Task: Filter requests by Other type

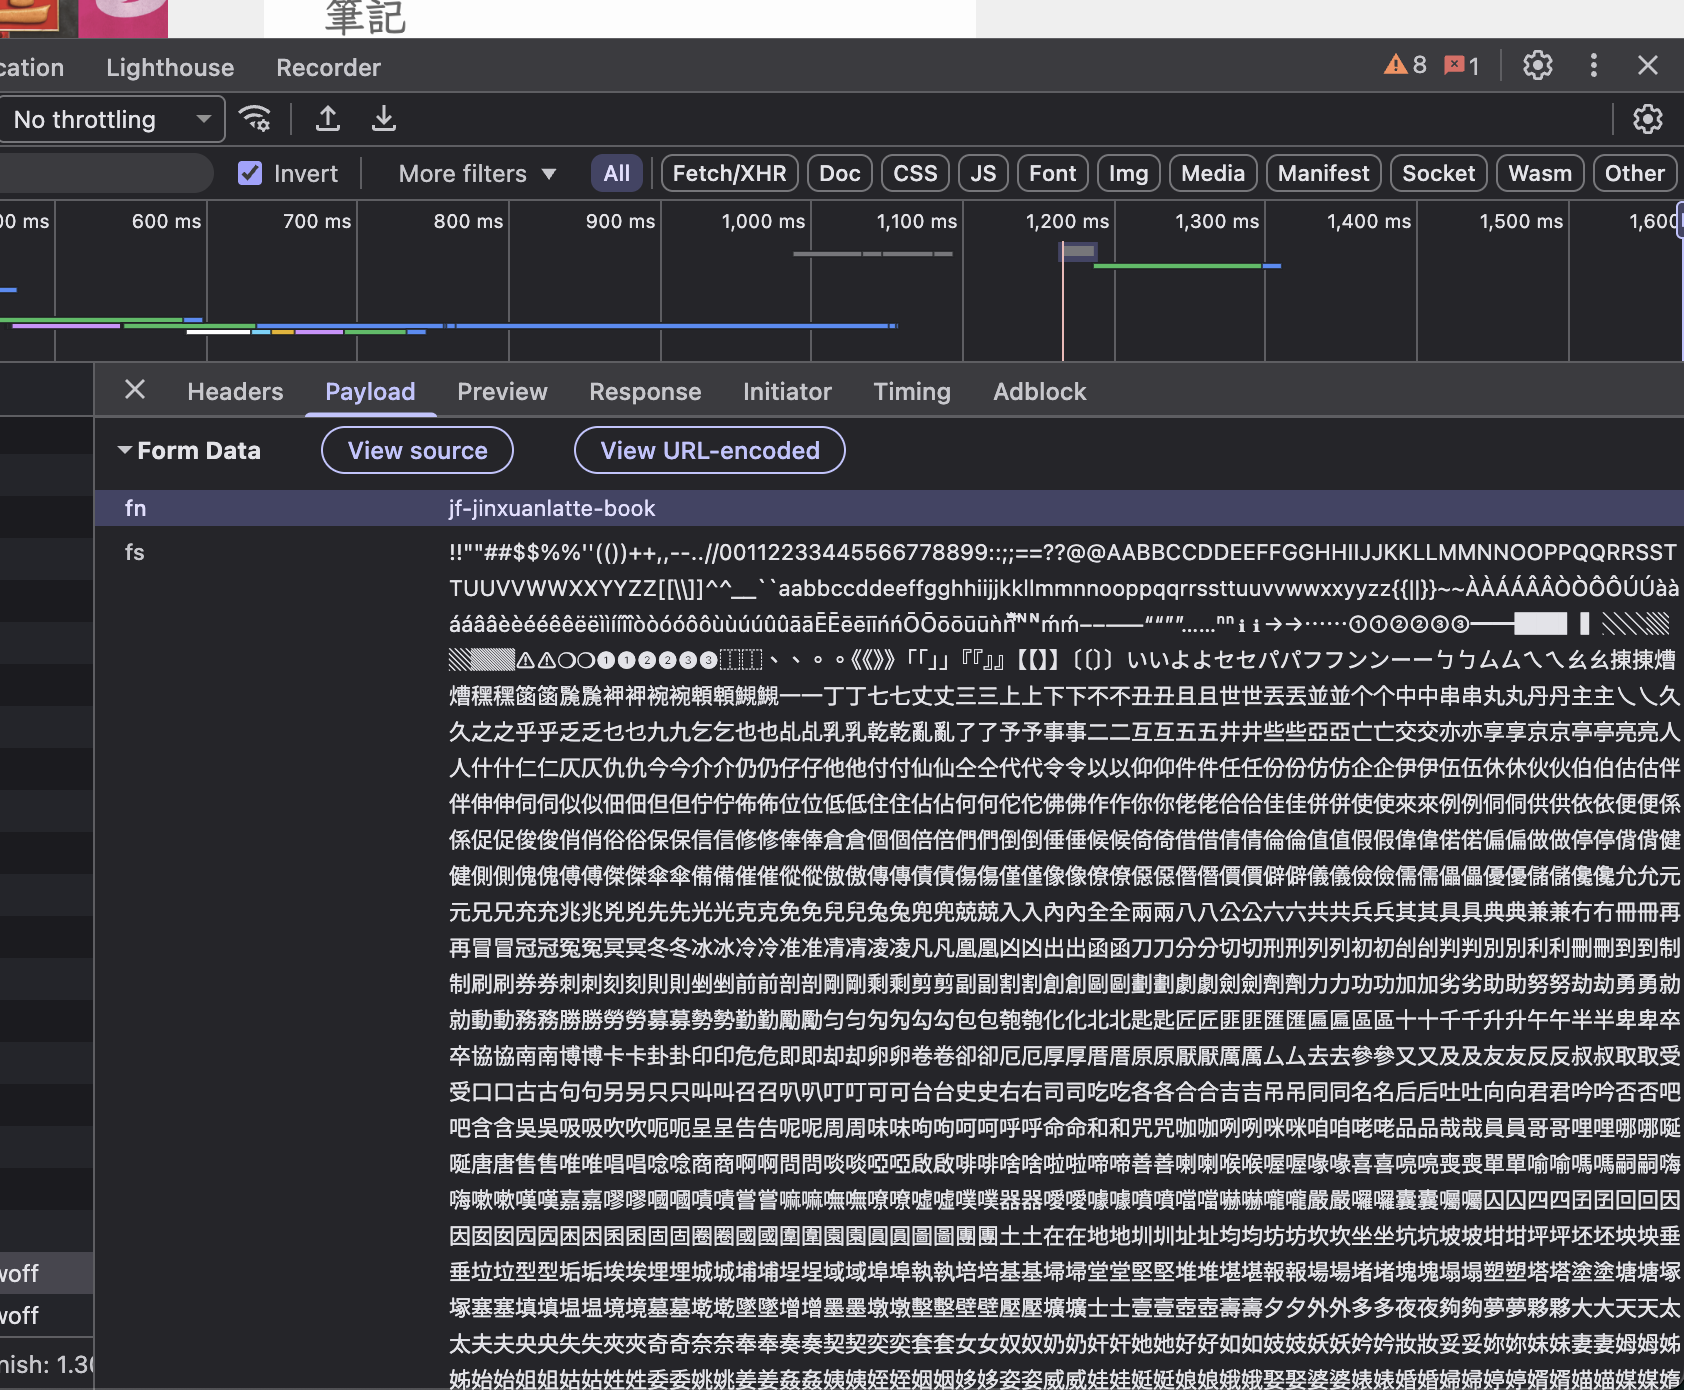Action: click(x=1635, y=173)
